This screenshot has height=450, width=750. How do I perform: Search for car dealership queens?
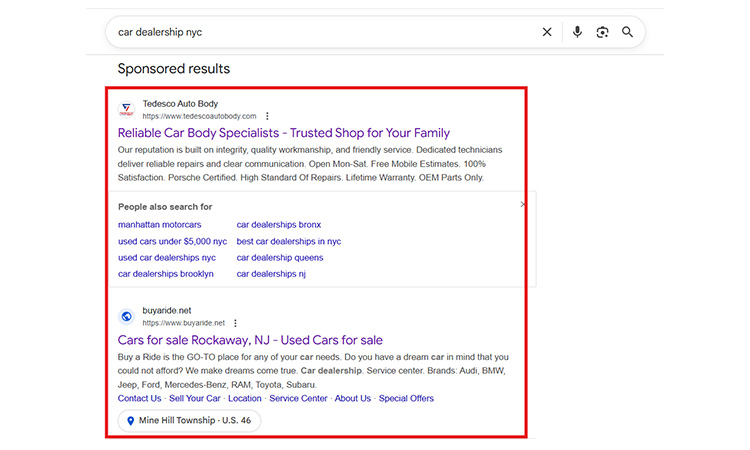[x=280, y=258]
